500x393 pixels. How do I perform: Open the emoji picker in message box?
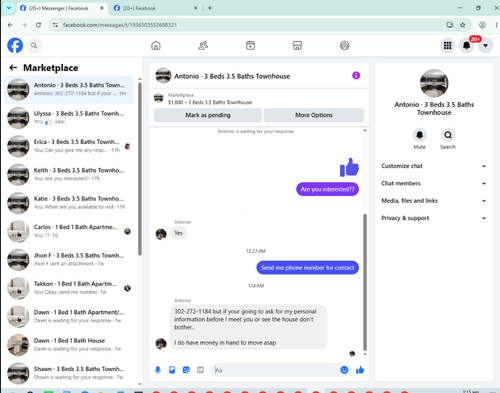(x=344, y=370)
